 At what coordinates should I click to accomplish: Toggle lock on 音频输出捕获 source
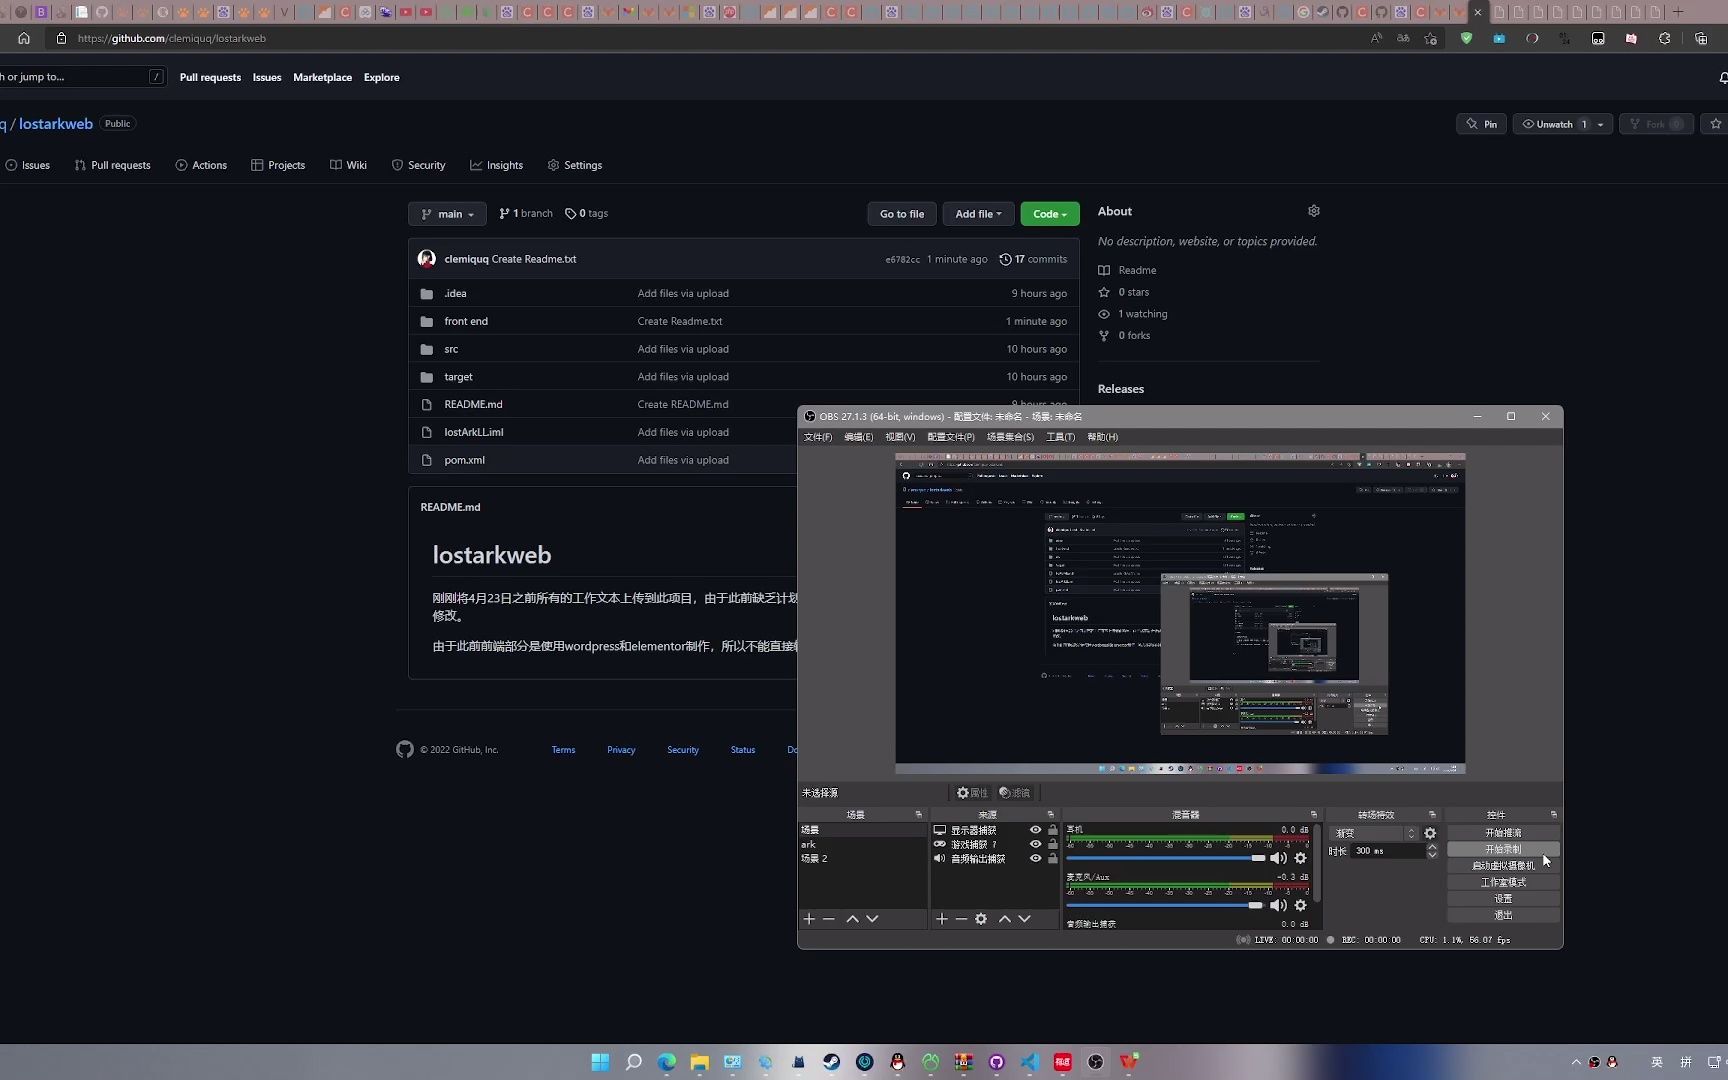[1052, 858]
